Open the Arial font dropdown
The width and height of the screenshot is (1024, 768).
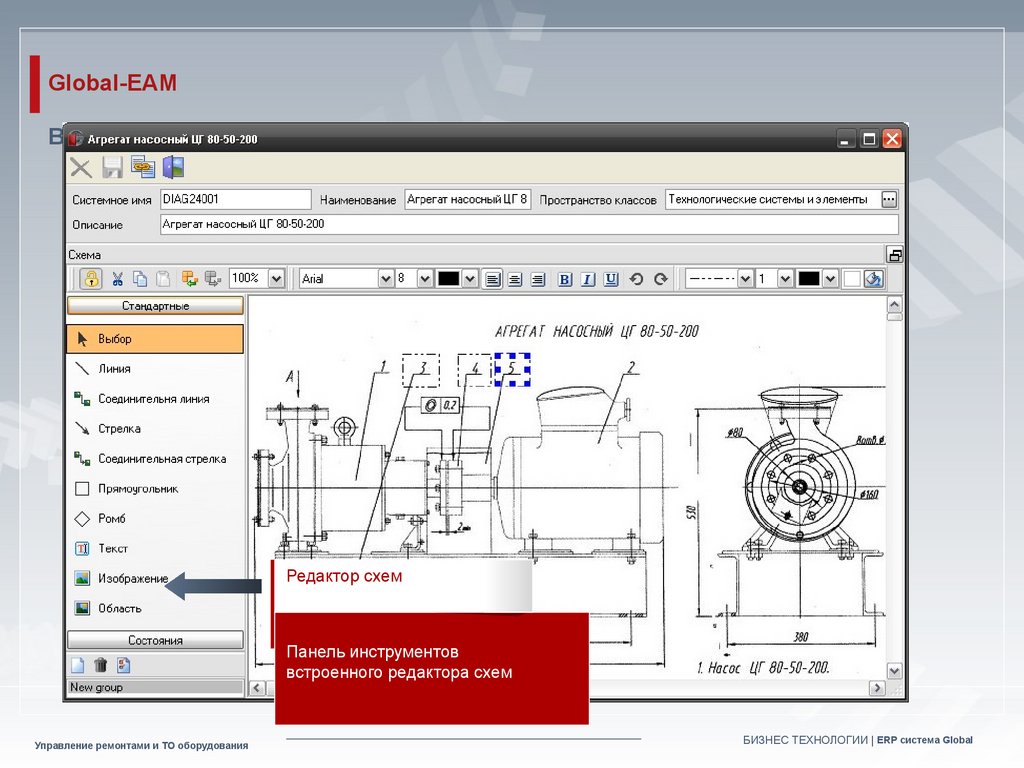[385, 279]
